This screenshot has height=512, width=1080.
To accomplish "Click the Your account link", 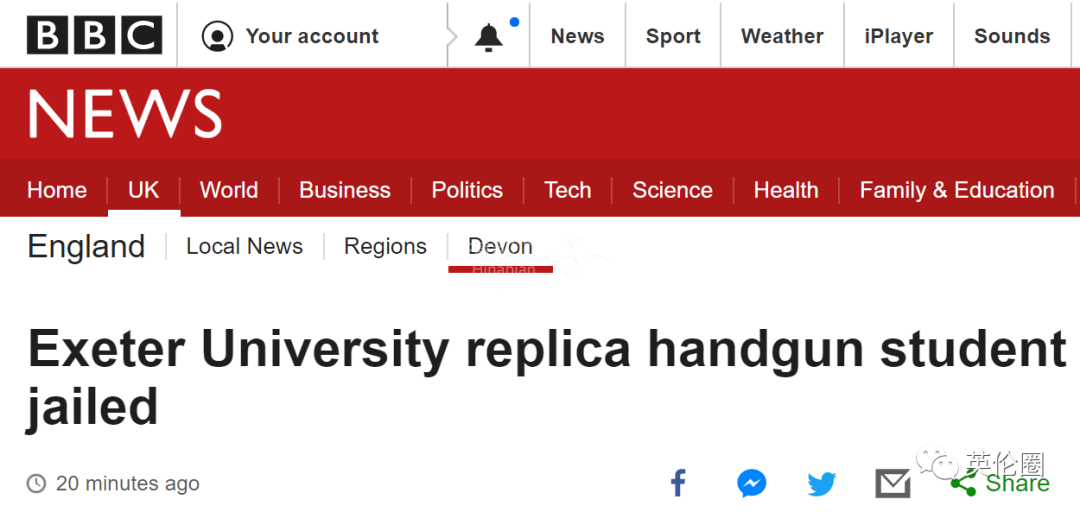I will tap(312, 37).
